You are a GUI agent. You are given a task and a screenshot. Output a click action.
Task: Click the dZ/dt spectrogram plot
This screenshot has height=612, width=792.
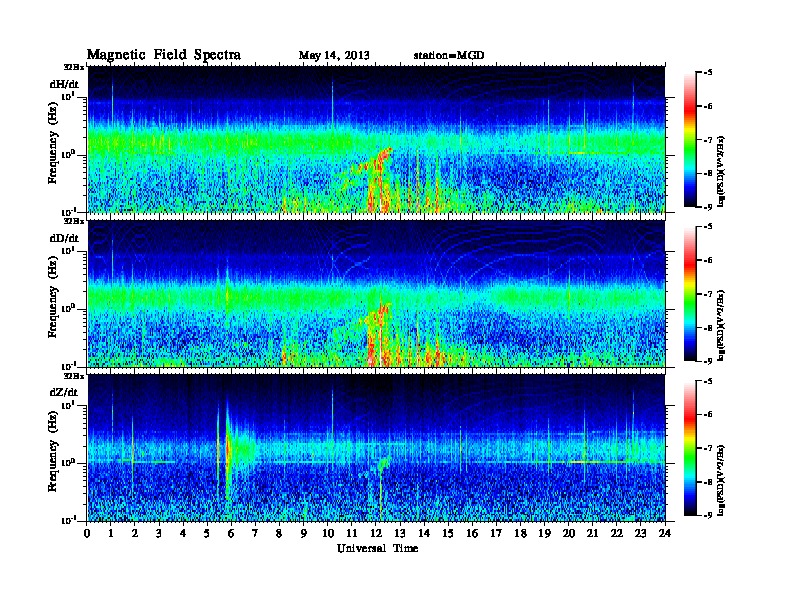pos(376,448)
